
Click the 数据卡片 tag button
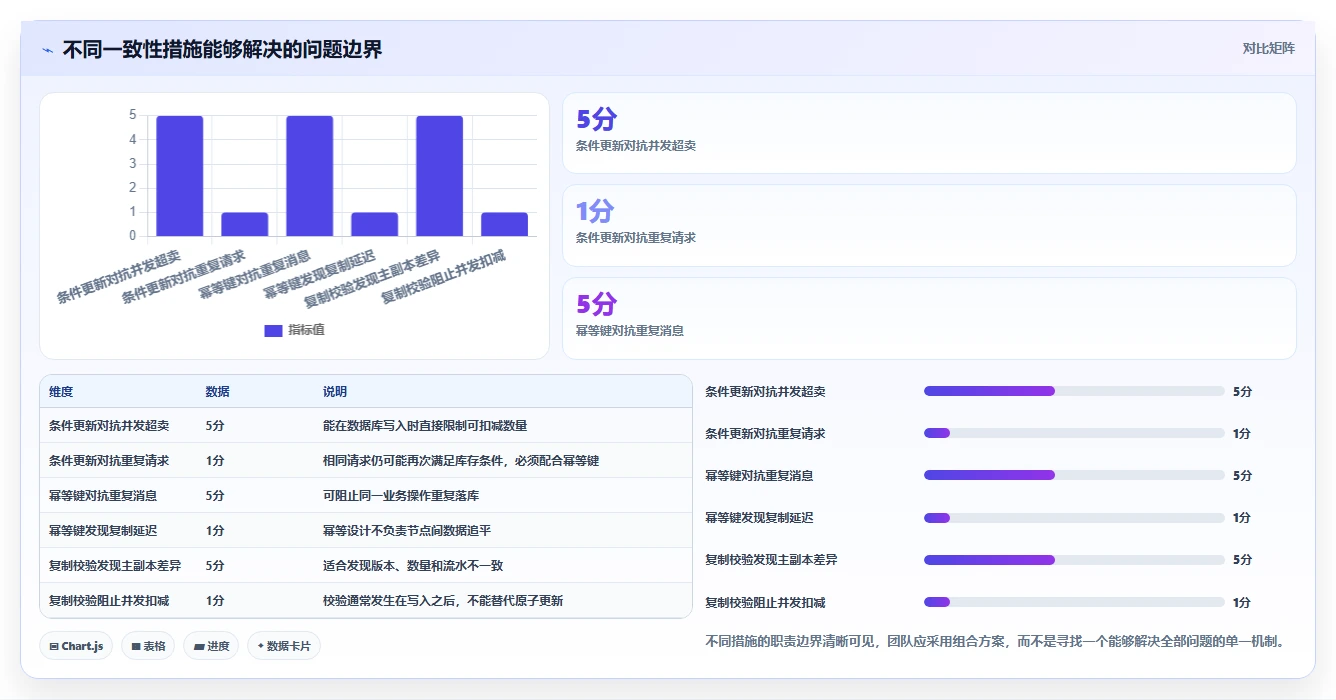(x=284, y=646)
